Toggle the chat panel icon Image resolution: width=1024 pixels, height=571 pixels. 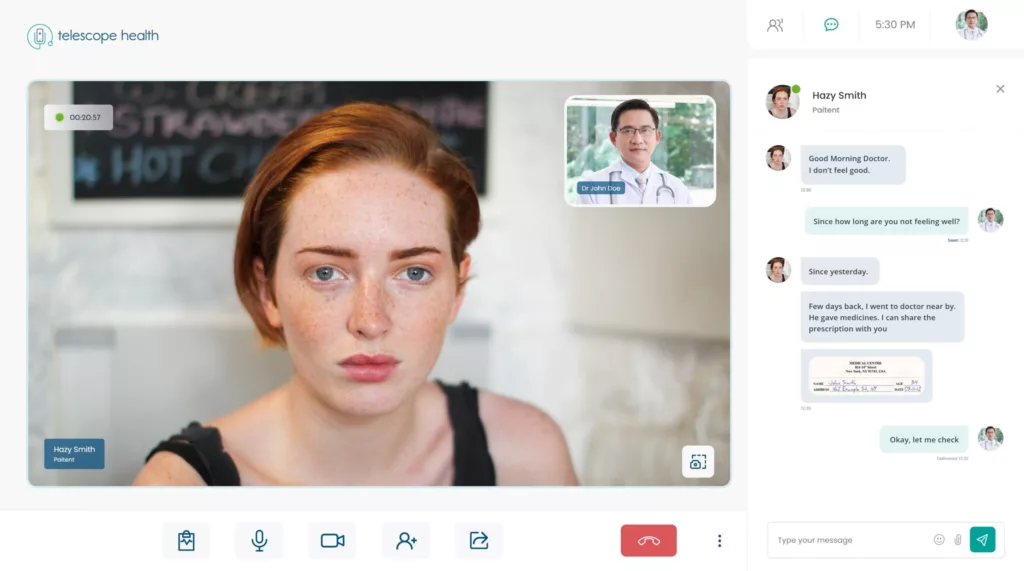point(831,25)
